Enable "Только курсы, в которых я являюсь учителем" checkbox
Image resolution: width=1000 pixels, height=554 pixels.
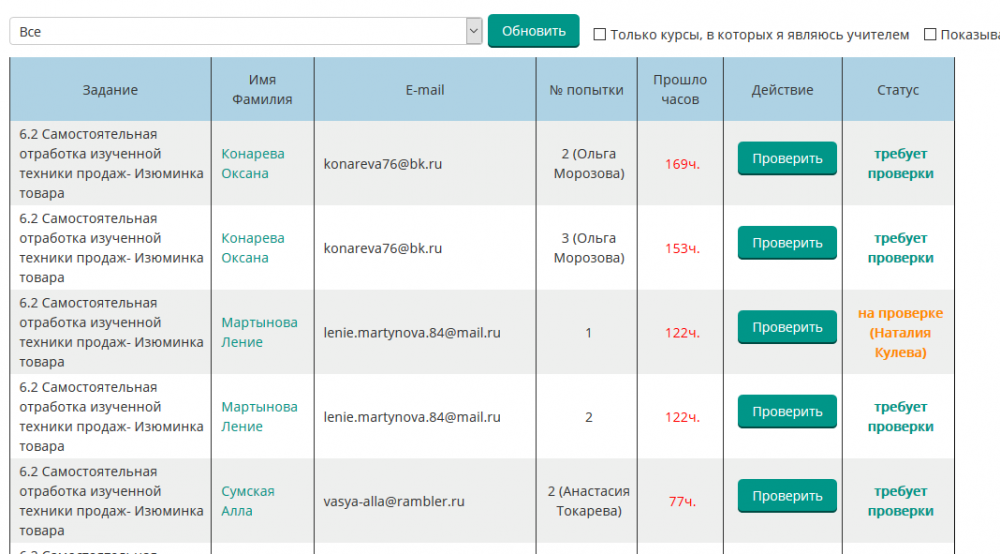pyautogui.click(x=600, y=34)
